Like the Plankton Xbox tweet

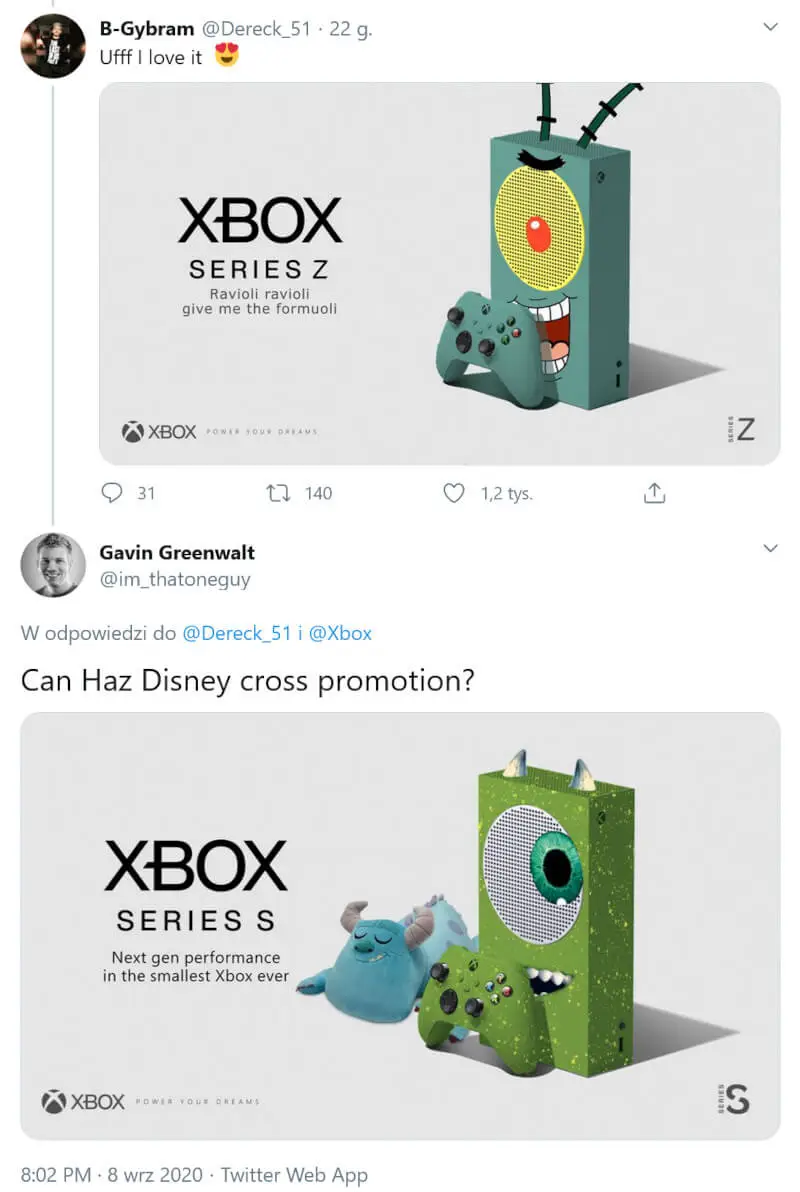coord(454,492)
